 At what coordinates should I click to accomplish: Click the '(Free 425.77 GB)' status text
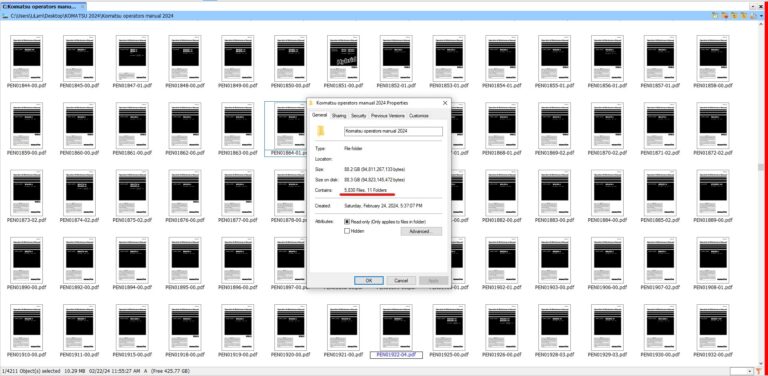click(x=169, y=372)
